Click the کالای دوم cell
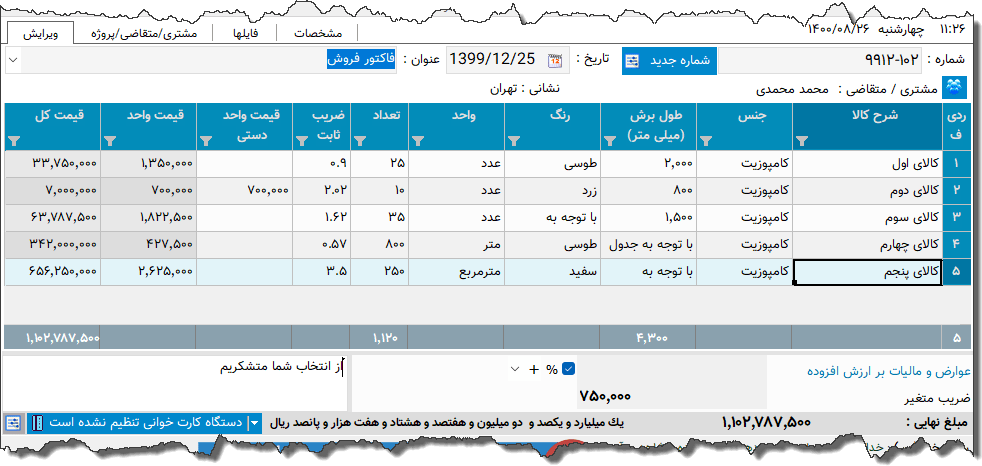This screenshot has height=466, width=982. coord(868,191)
